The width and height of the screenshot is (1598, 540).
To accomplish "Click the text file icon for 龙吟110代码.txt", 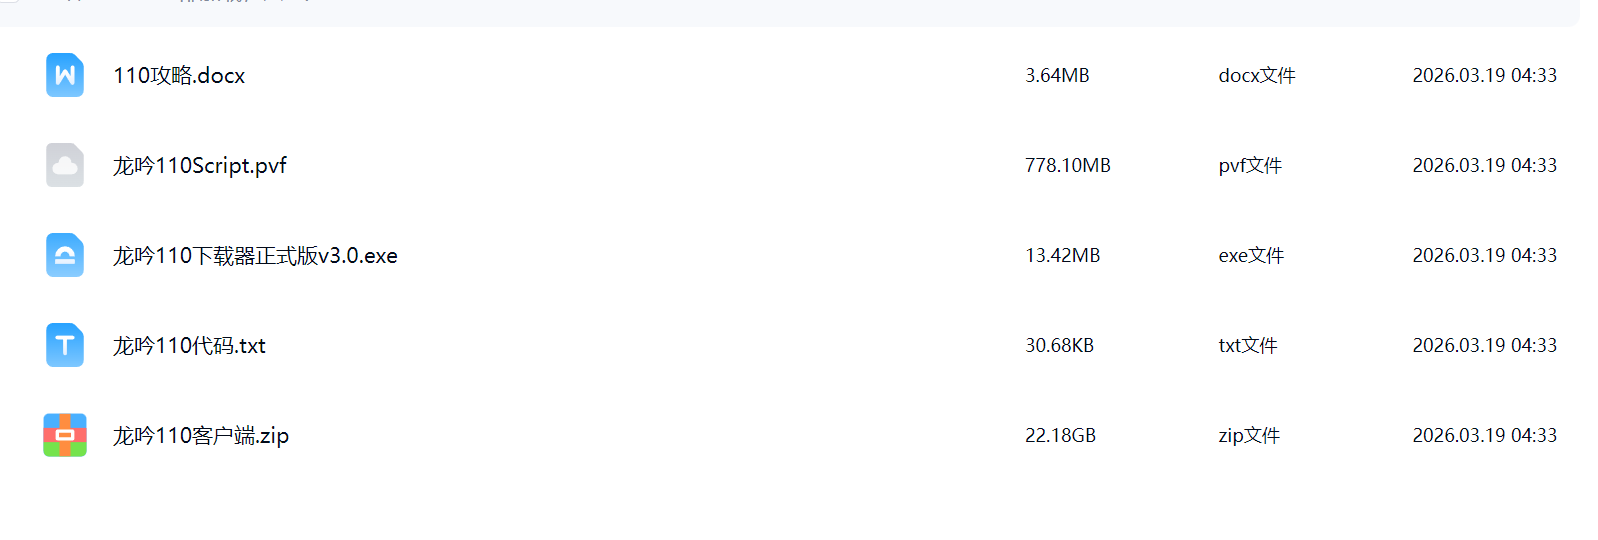I will tap(65, 345).
